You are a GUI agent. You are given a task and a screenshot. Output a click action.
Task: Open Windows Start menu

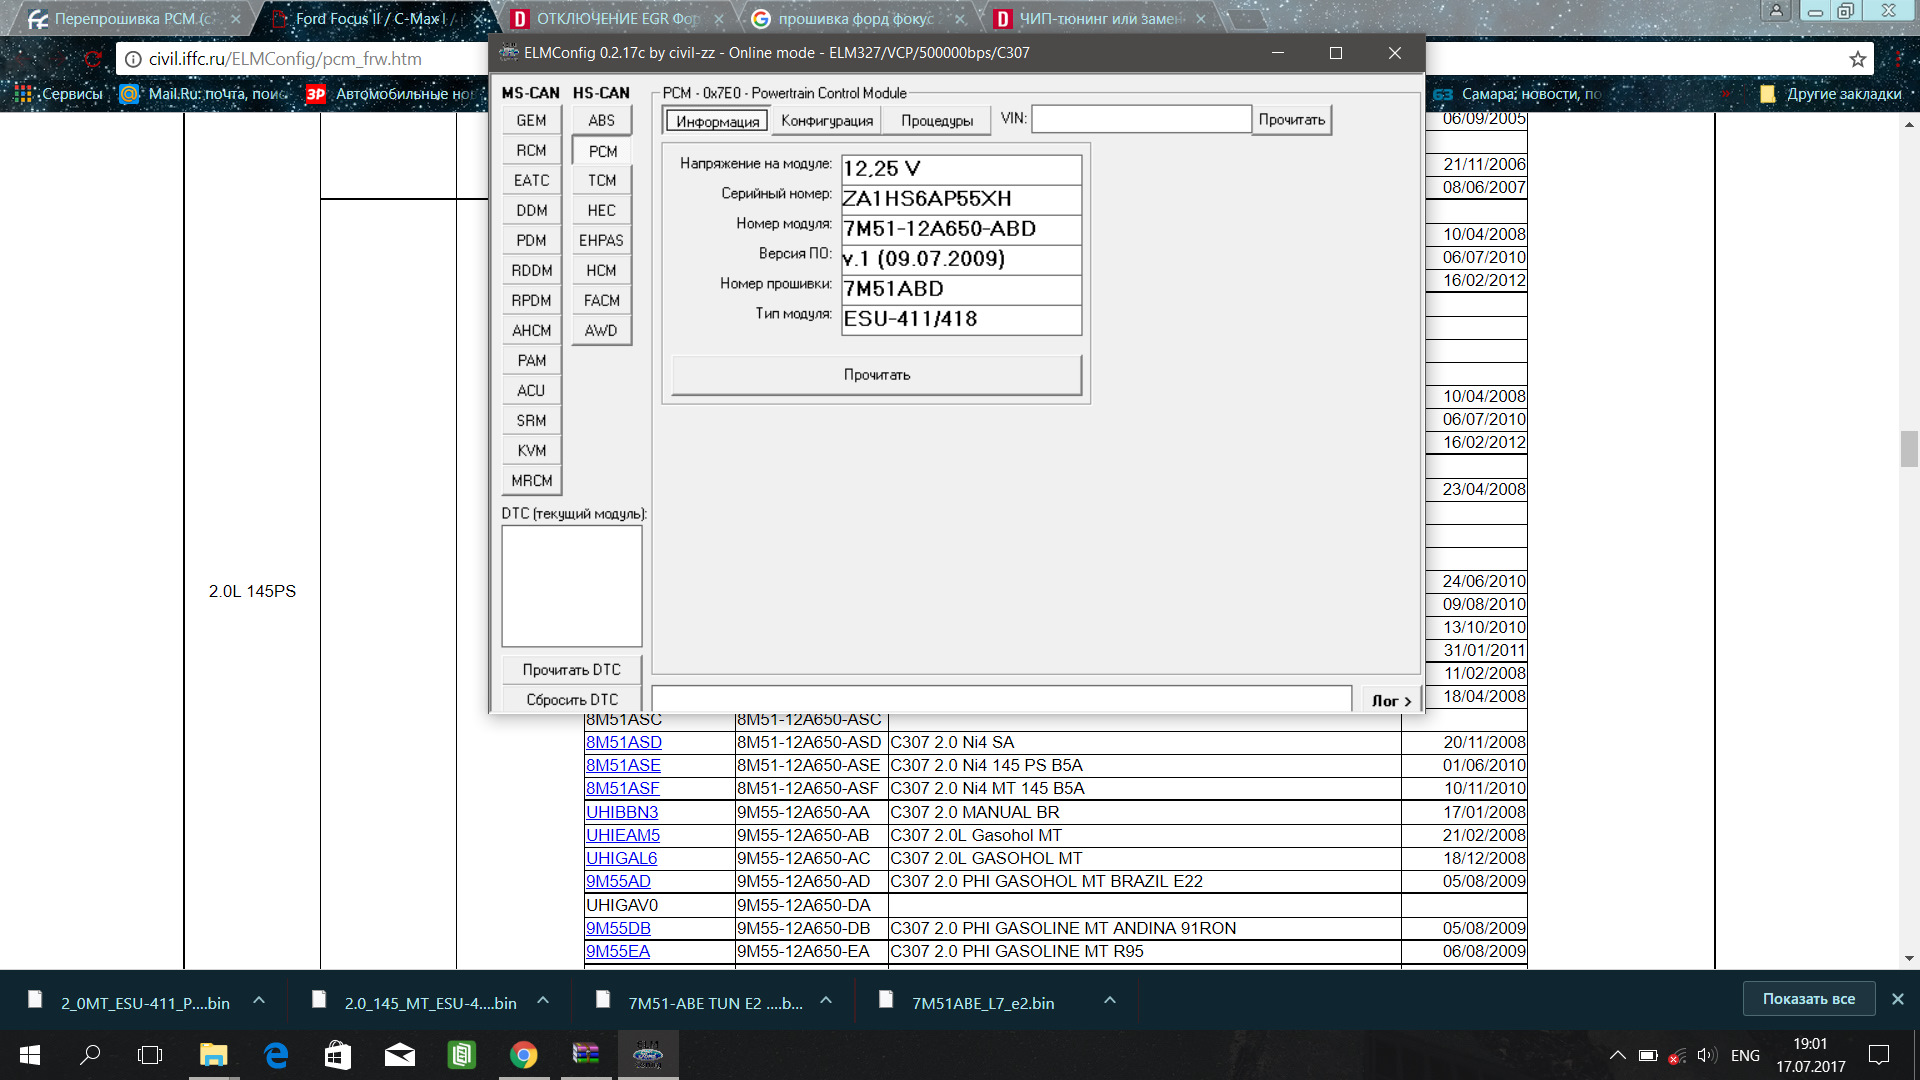[30, 1055]
